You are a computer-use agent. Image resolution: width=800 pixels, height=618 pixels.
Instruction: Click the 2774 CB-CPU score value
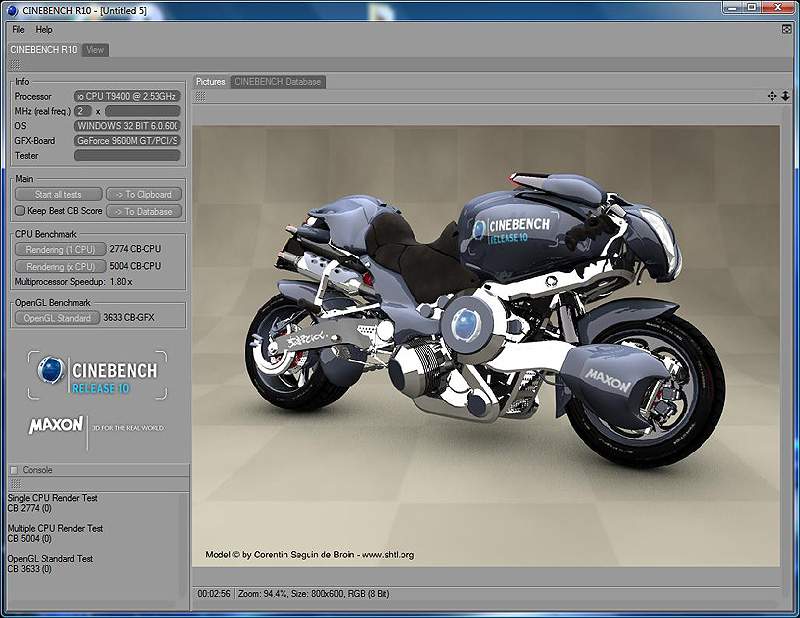135,249
